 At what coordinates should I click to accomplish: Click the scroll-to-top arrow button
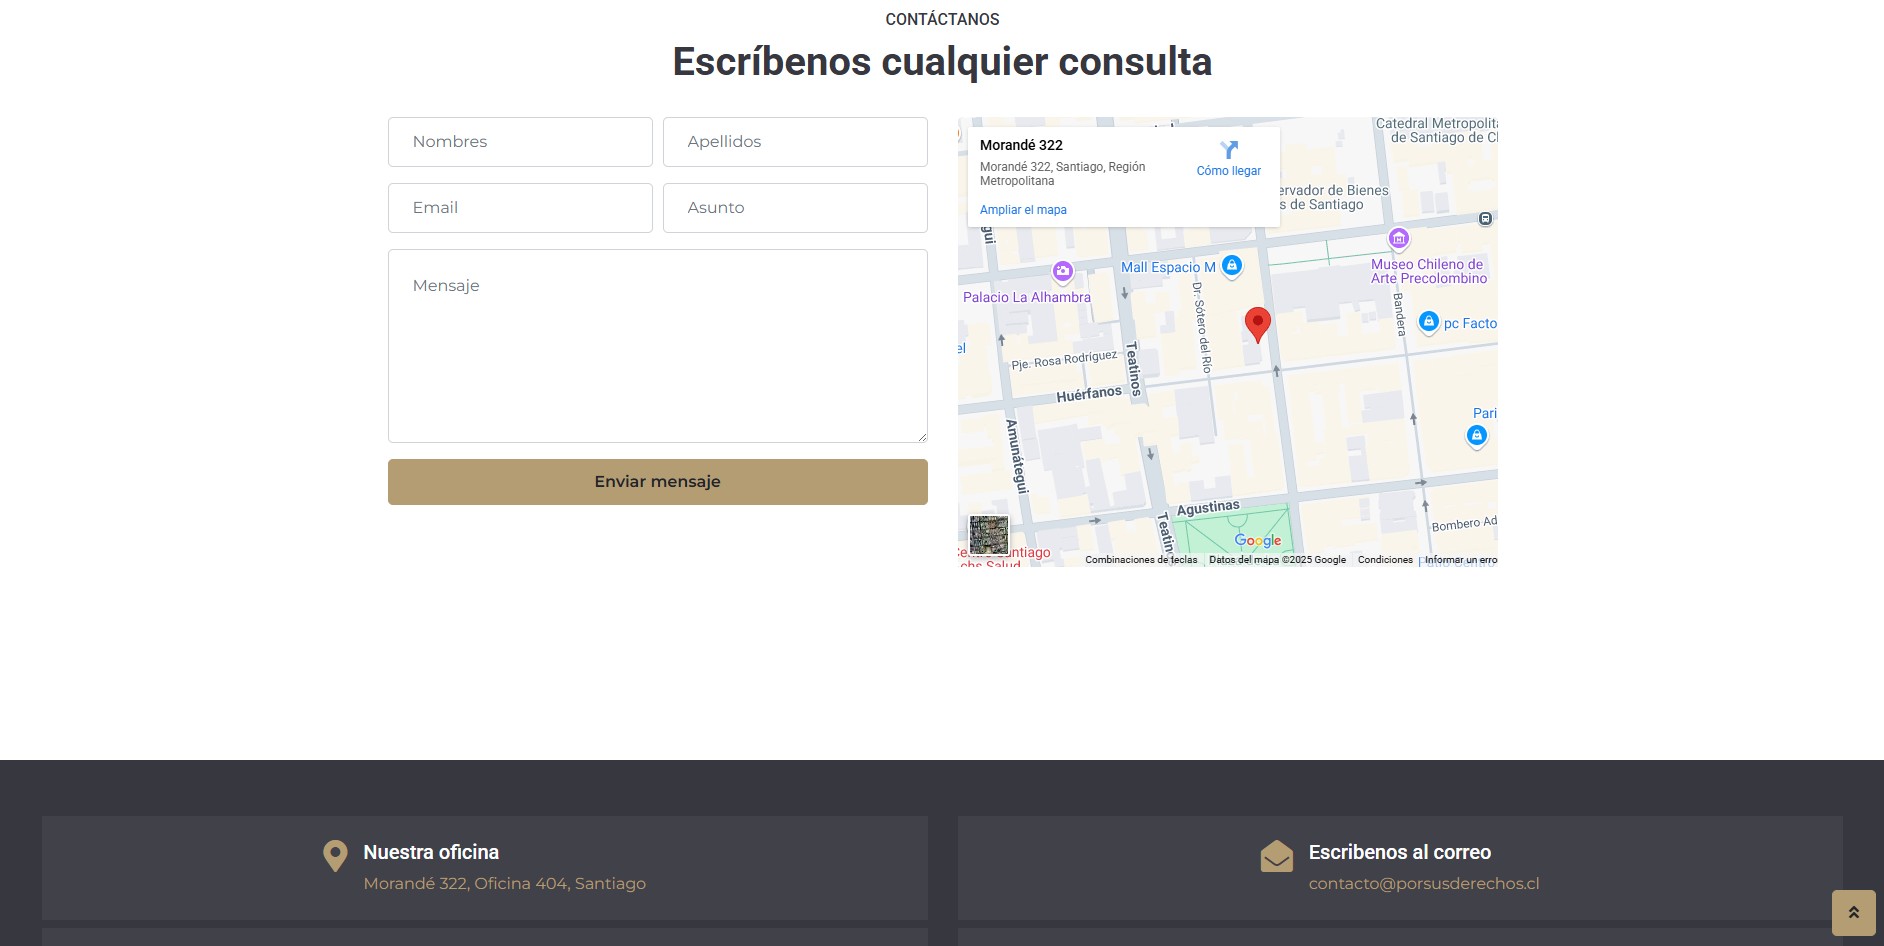[x=1856, y=912]
